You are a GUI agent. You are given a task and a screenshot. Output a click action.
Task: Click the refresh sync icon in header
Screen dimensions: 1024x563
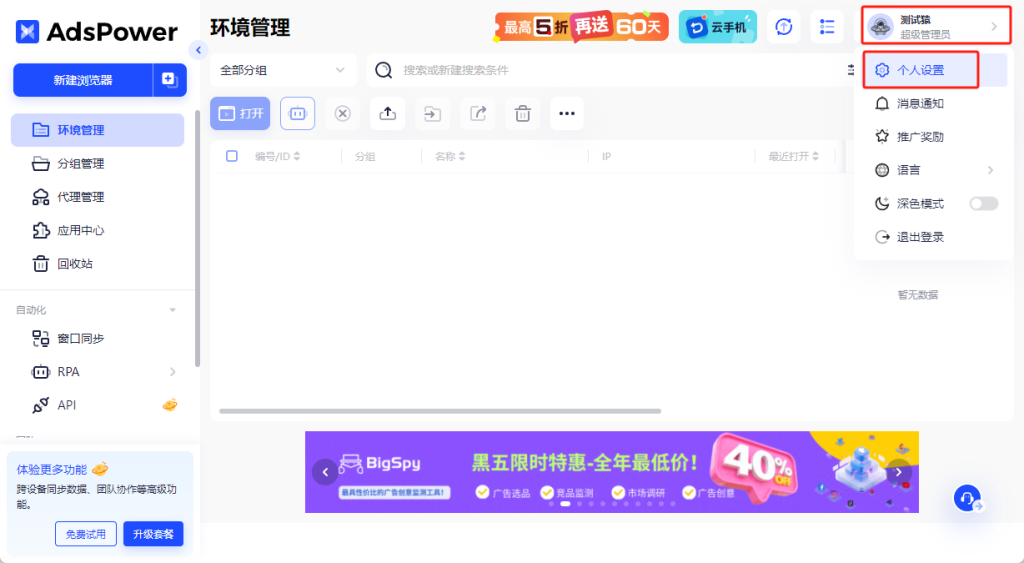[784, 27]
